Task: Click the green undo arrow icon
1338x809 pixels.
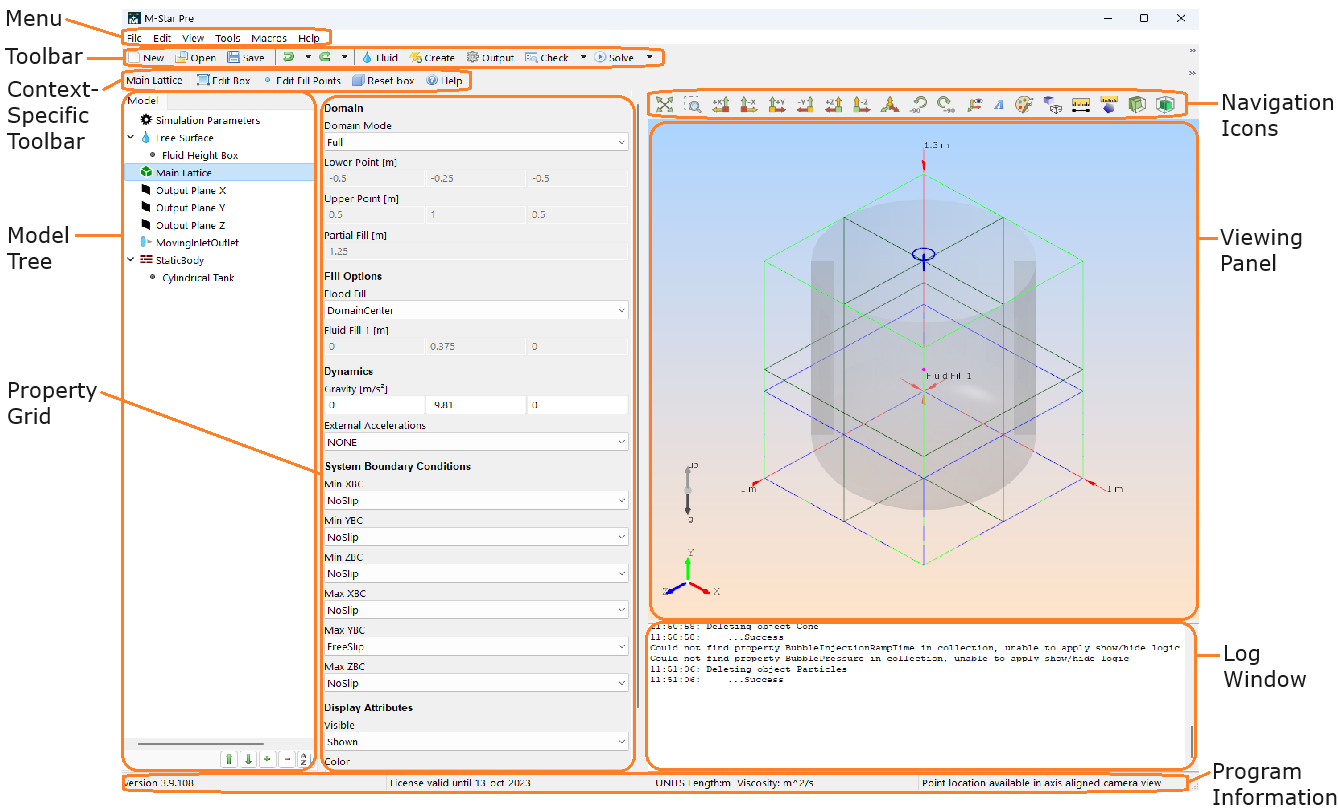Action: 288,58
